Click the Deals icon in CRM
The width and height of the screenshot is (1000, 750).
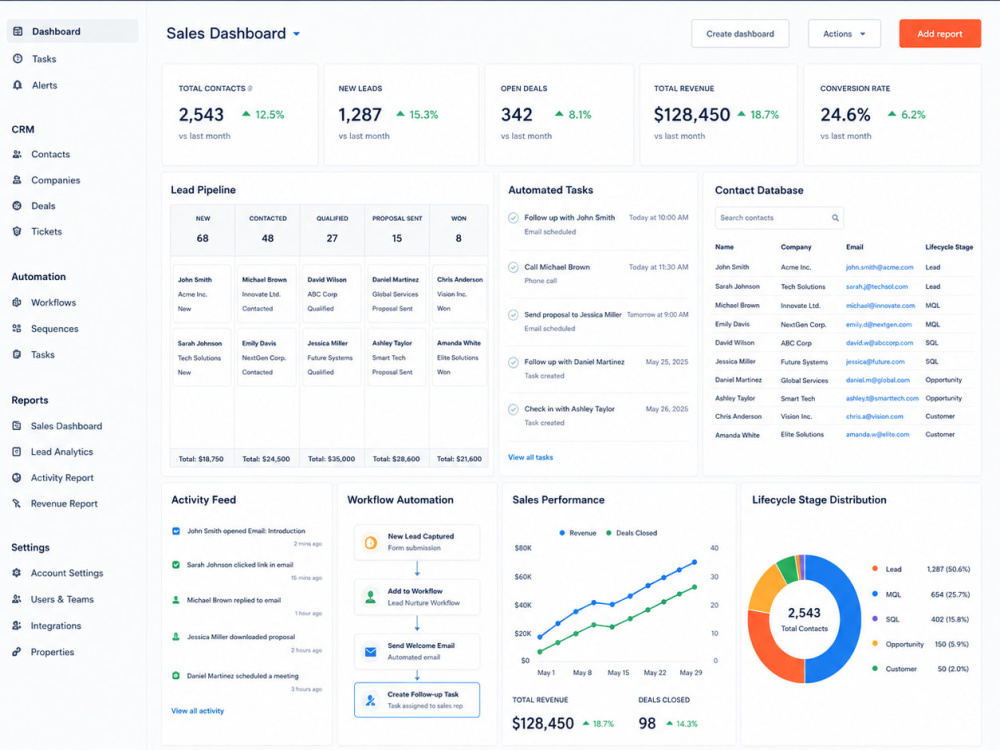tap(17, 205)
